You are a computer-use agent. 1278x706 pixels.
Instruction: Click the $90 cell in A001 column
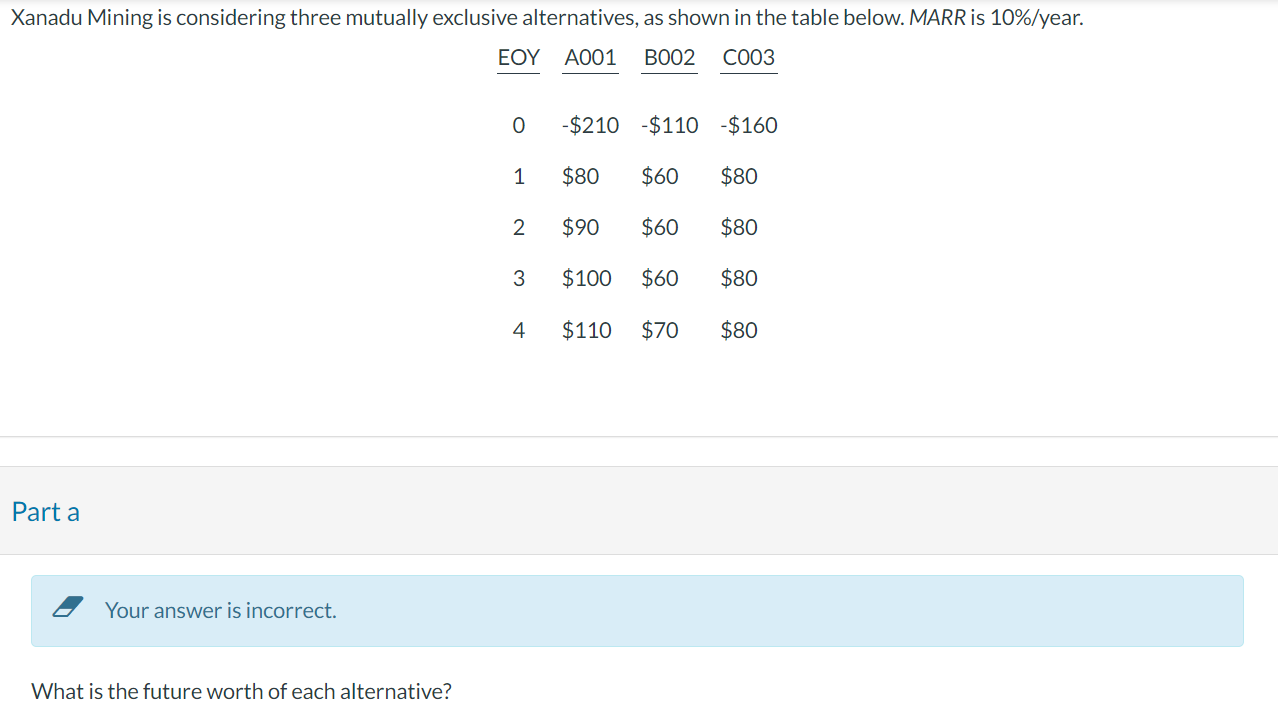click(x=580, y=227)
